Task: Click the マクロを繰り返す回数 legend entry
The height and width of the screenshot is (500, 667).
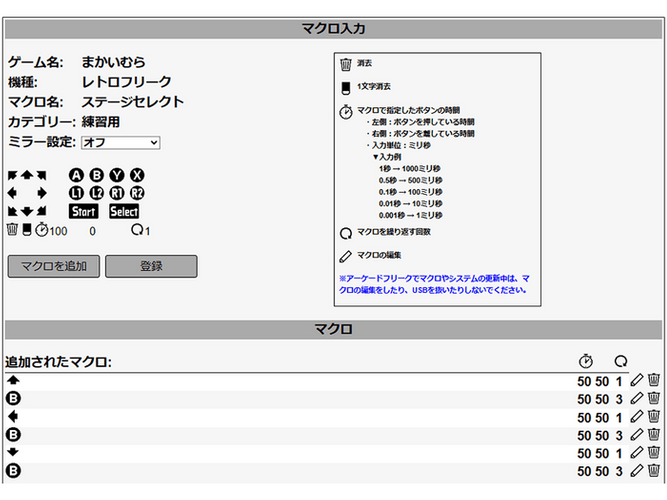Action: click(x=393, y=232)
